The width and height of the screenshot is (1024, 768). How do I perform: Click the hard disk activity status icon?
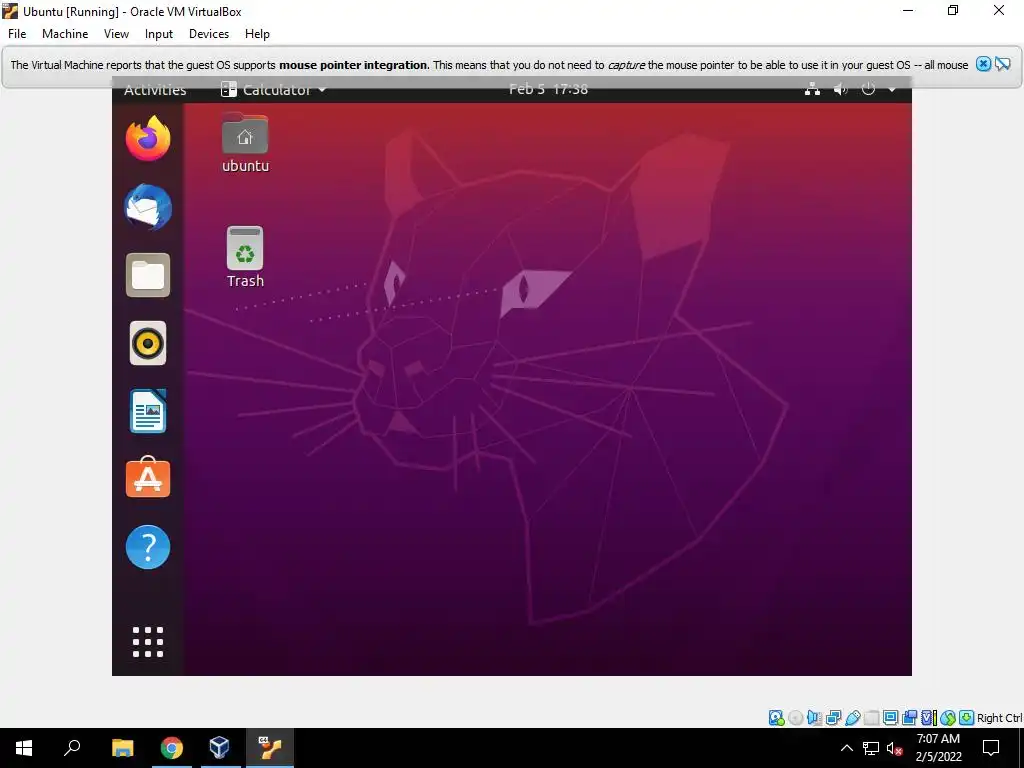(776, 718)
